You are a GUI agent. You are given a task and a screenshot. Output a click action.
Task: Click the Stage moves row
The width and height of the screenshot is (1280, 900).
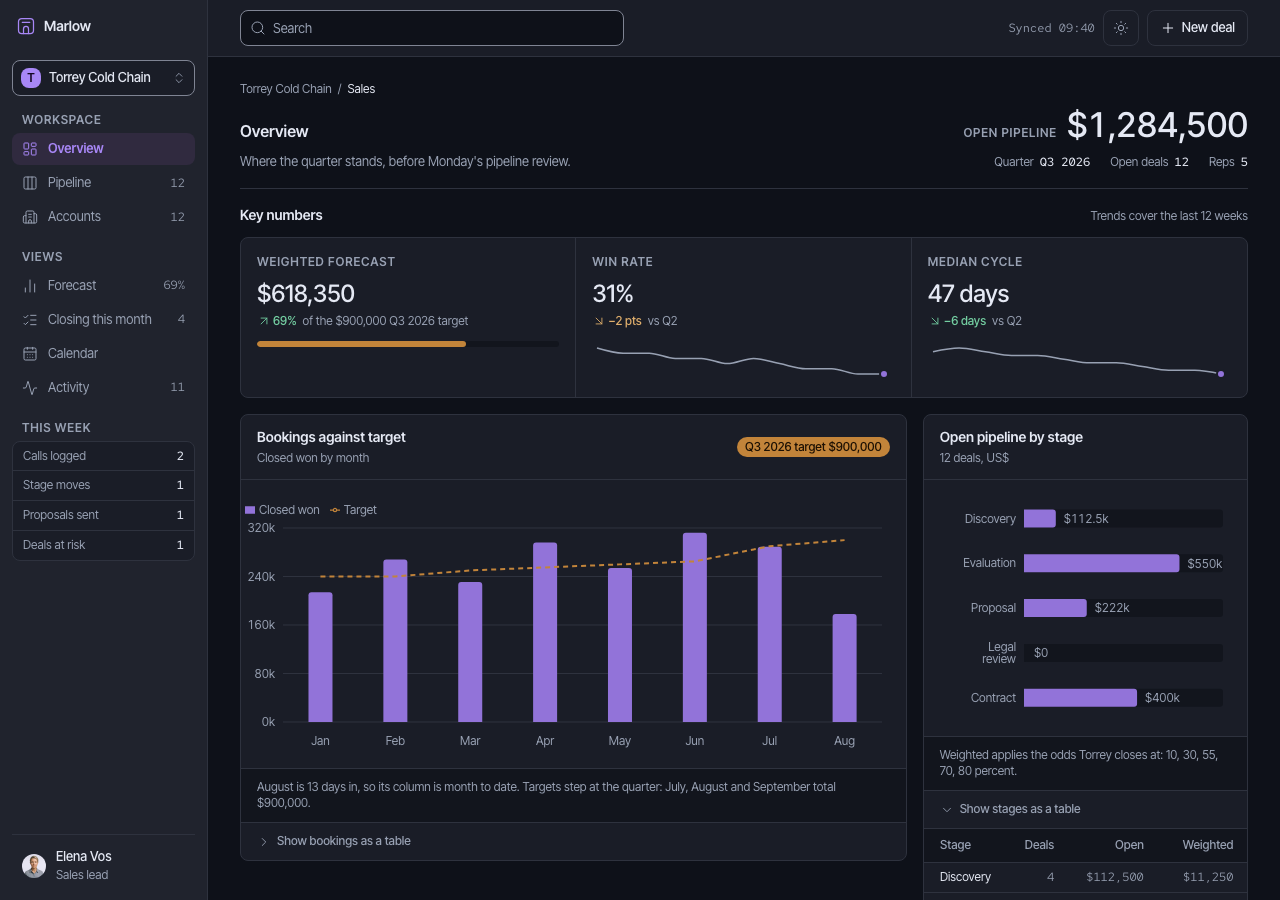[x=103, y=486]
